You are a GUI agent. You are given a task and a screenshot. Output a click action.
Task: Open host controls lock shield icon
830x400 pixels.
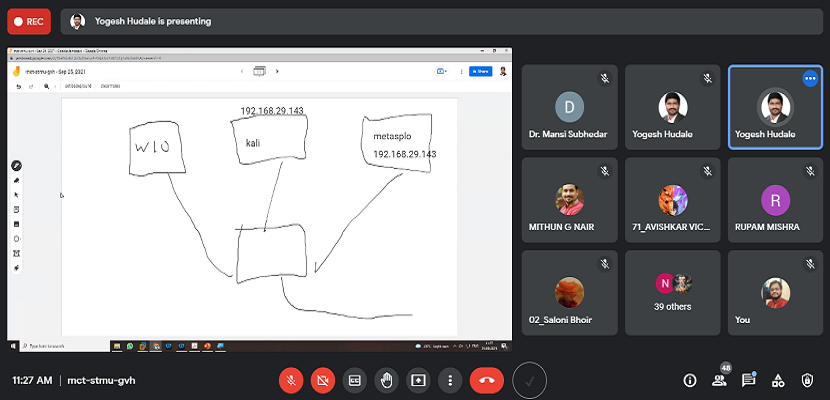point(807,380)
